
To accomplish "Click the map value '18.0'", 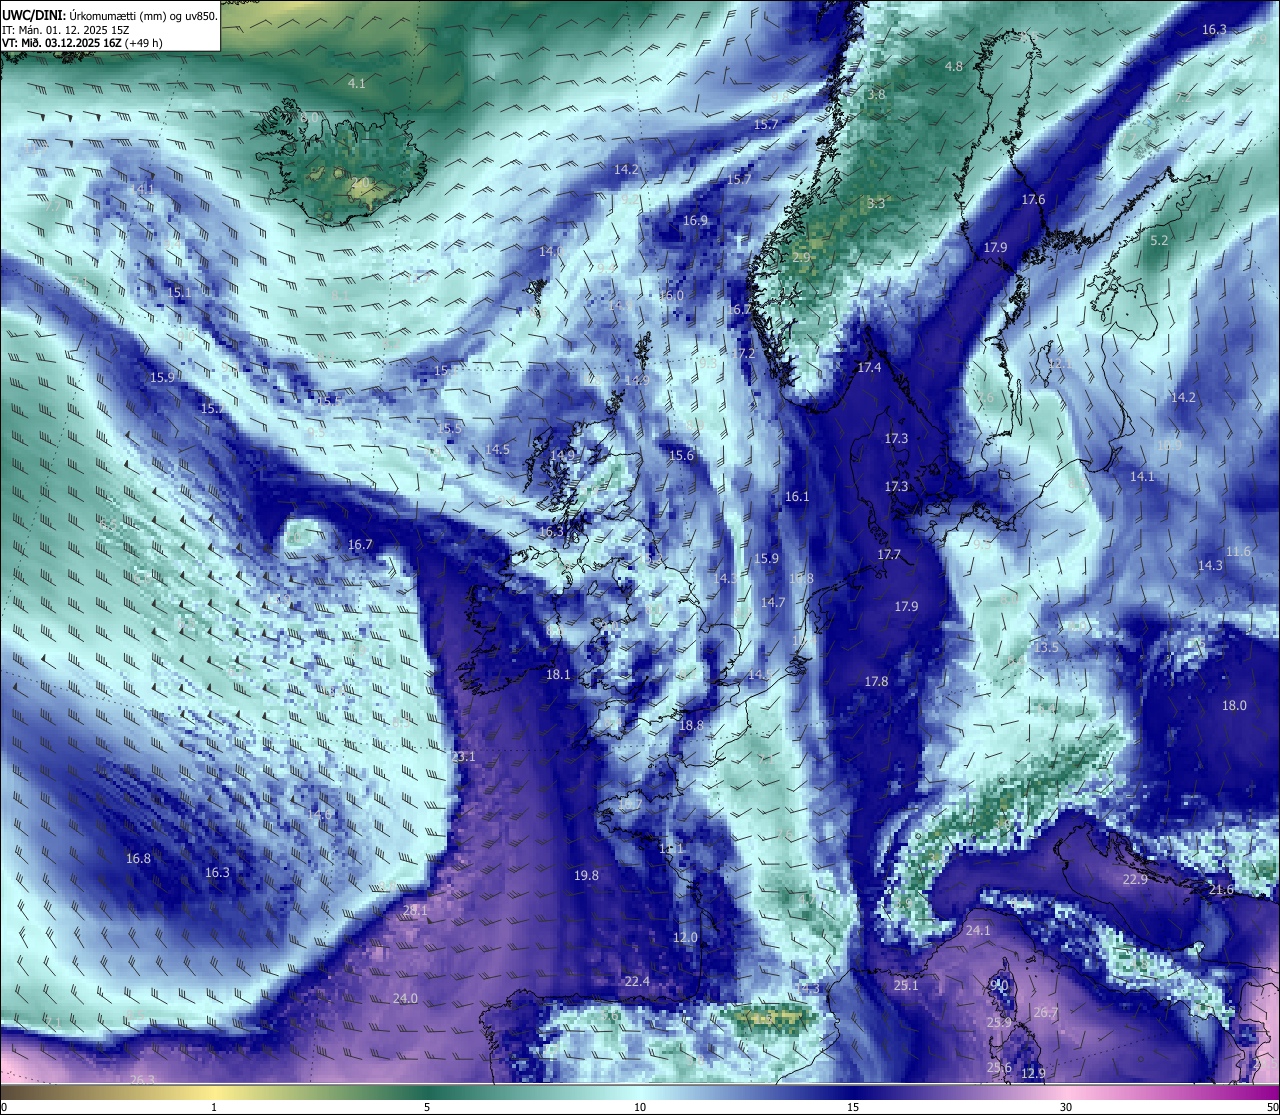I will (x=1235, y=706).
